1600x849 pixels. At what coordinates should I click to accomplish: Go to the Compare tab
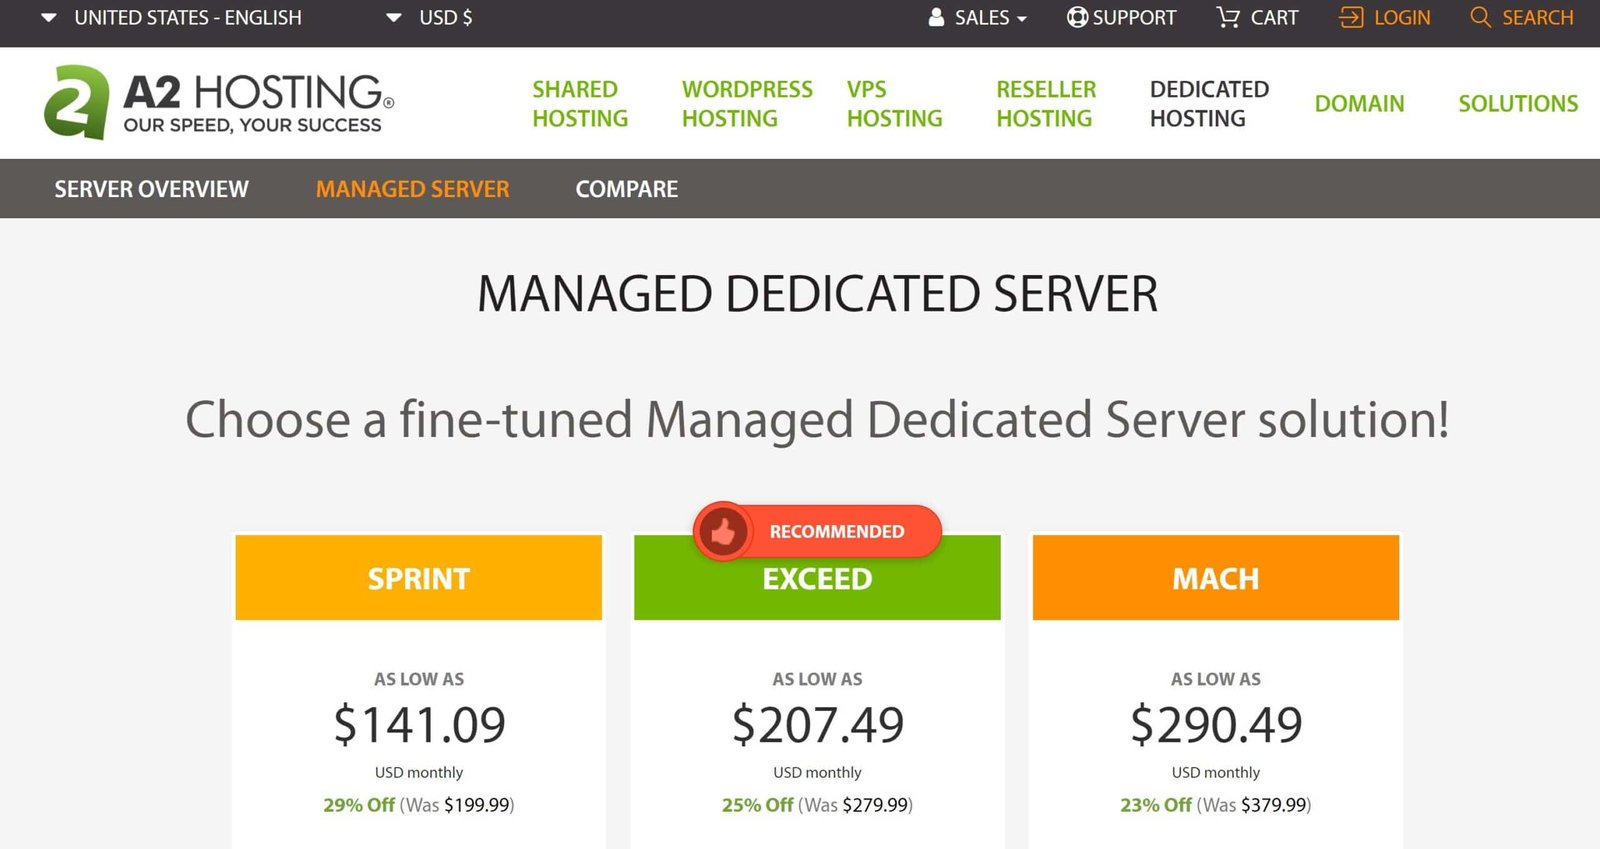pyautogui.click(x=627, y=189)
